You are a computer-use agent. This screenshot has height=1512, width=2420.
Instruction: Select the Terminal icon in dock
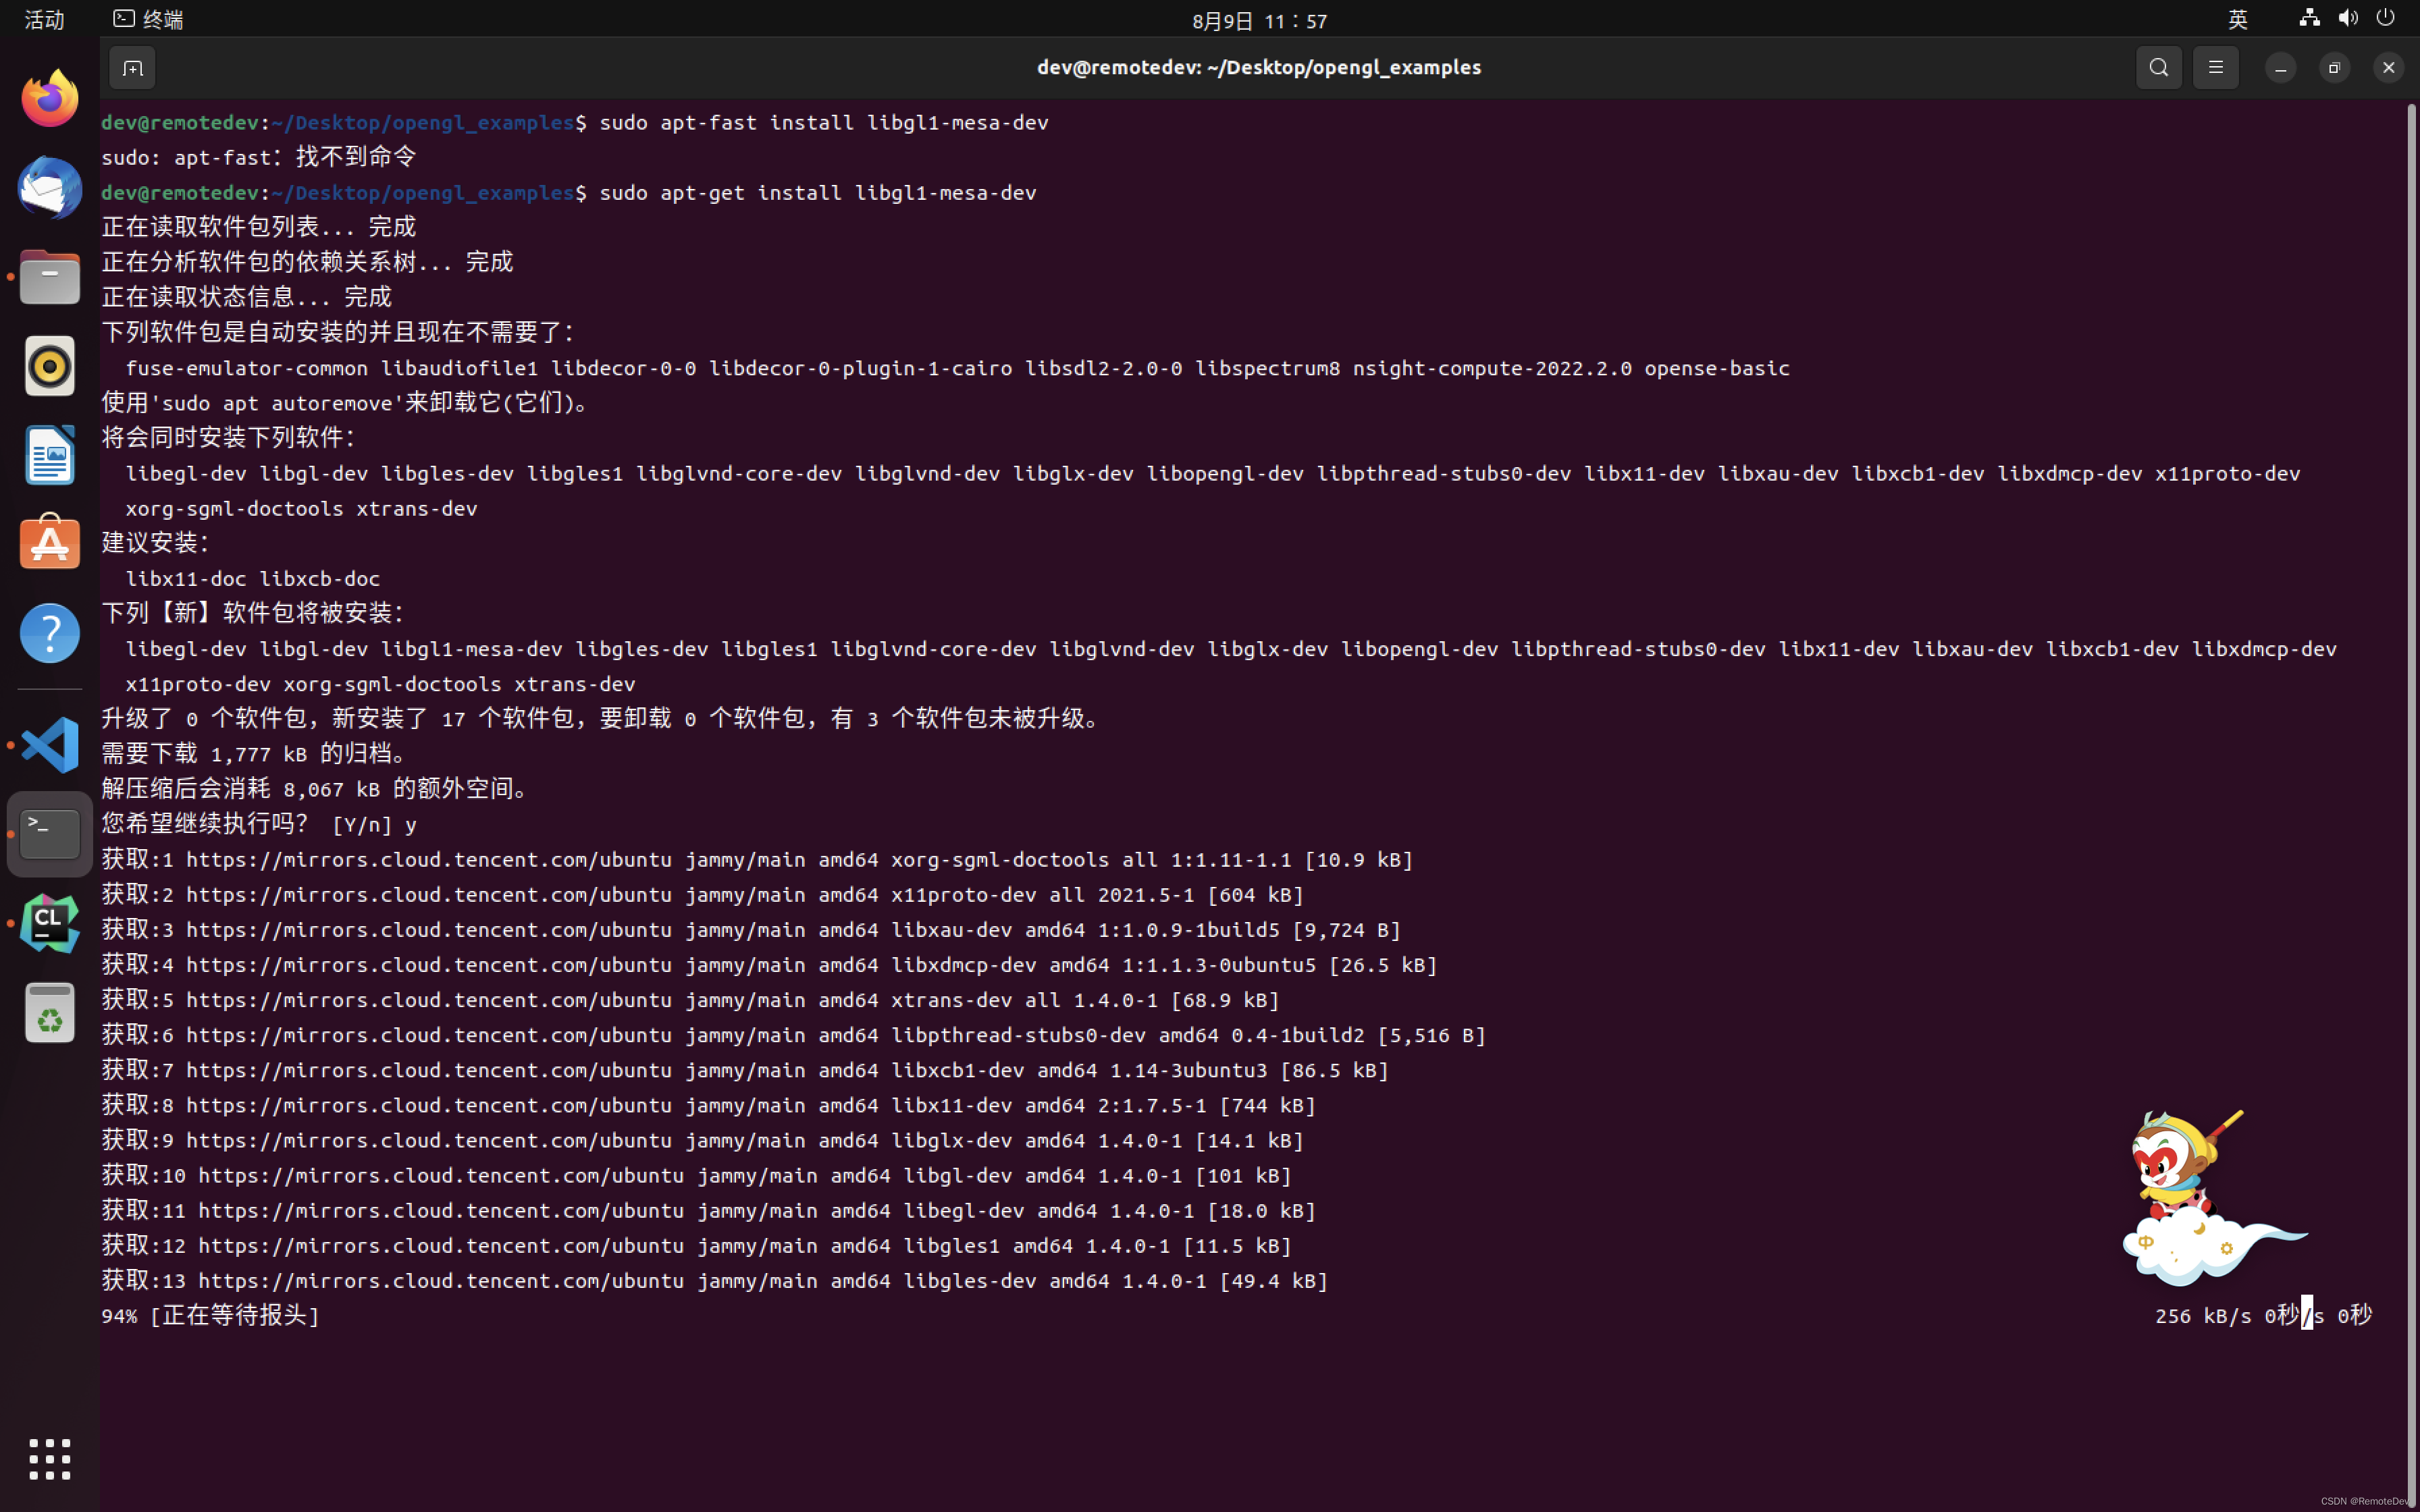coord(49,834)
